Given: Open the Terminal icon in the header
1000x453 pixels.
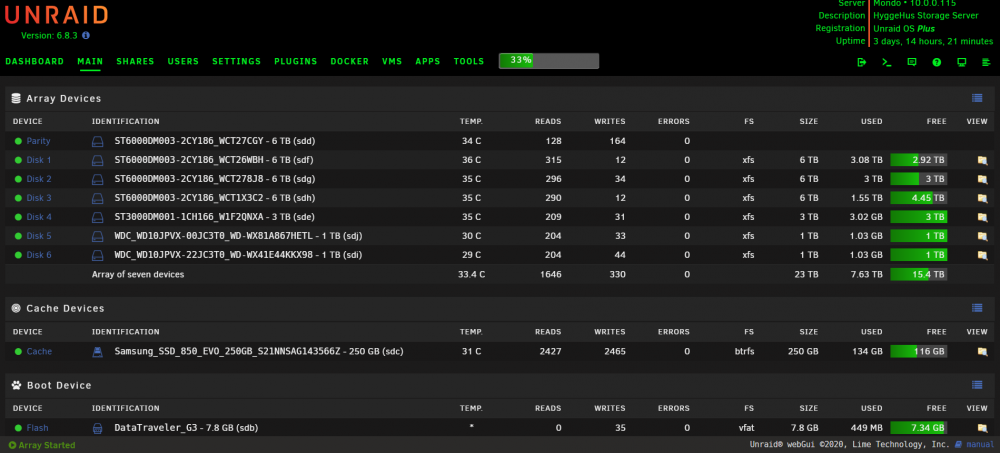Looking at the screenshot, I should (886, 62).
